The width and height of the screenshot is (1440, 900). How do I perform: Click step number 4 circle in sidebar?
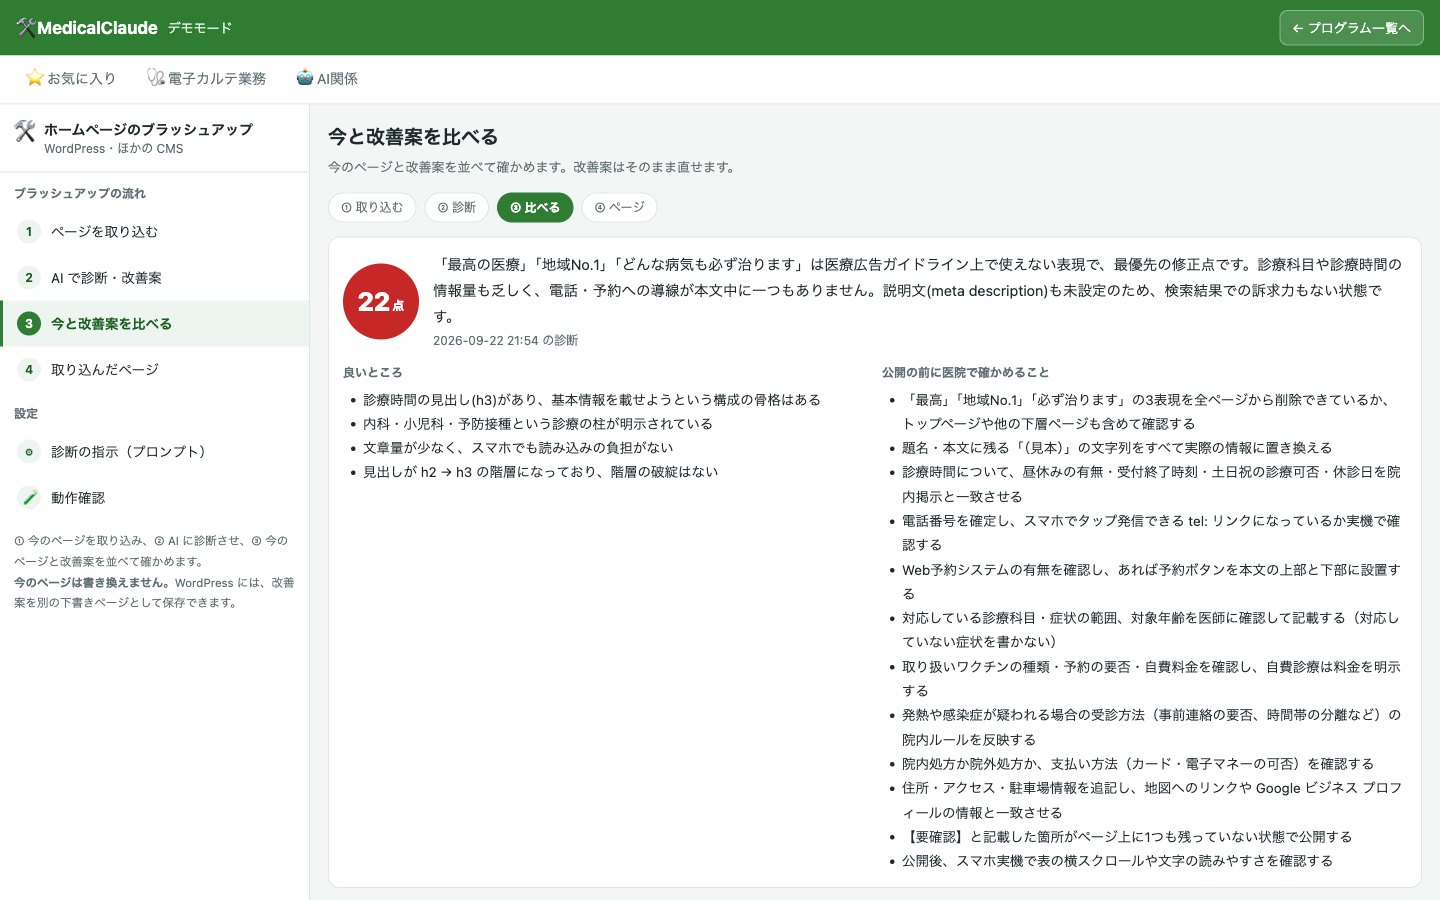tap(29, 370)
